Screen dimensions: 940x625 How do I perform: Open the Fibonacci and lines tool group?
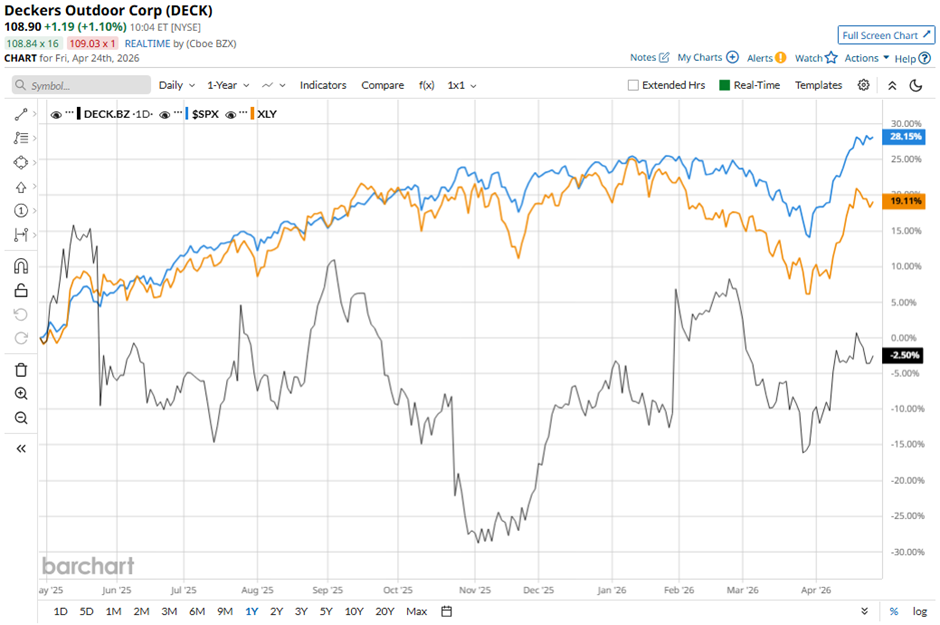[21, 138]
